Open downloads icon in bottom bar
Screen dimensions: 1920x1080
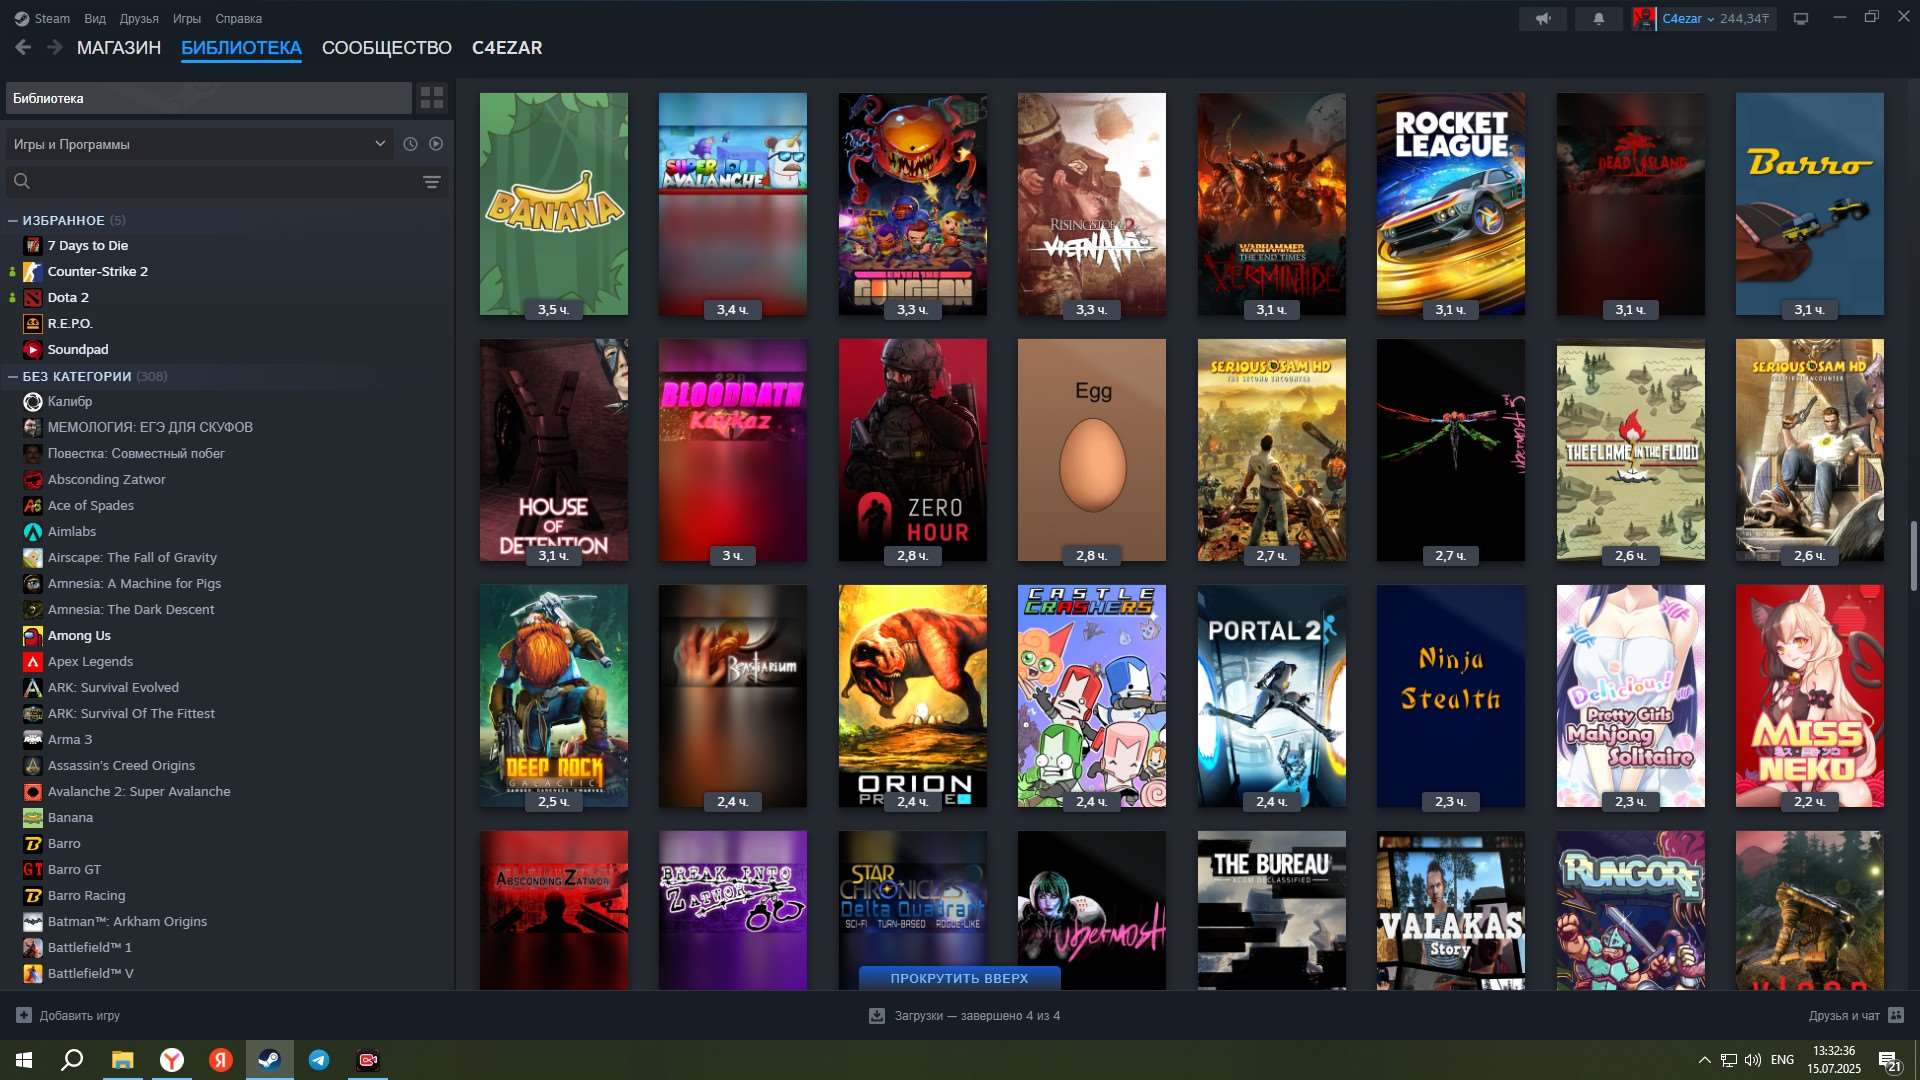tap(877, 1015)
